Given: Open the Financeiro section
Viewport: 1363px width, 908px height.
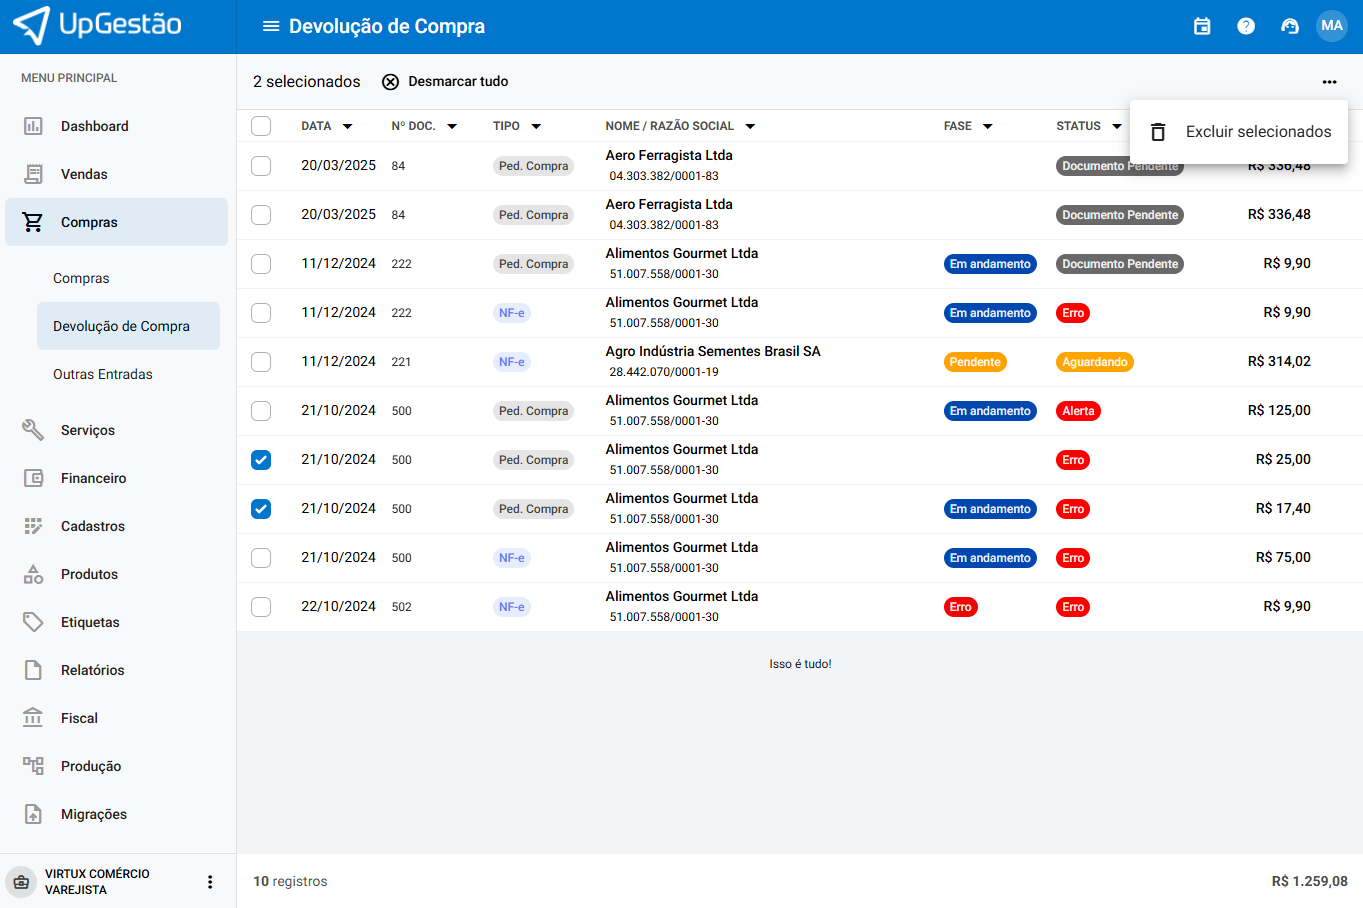Looking at the screenshot, I should click(93, 478).
